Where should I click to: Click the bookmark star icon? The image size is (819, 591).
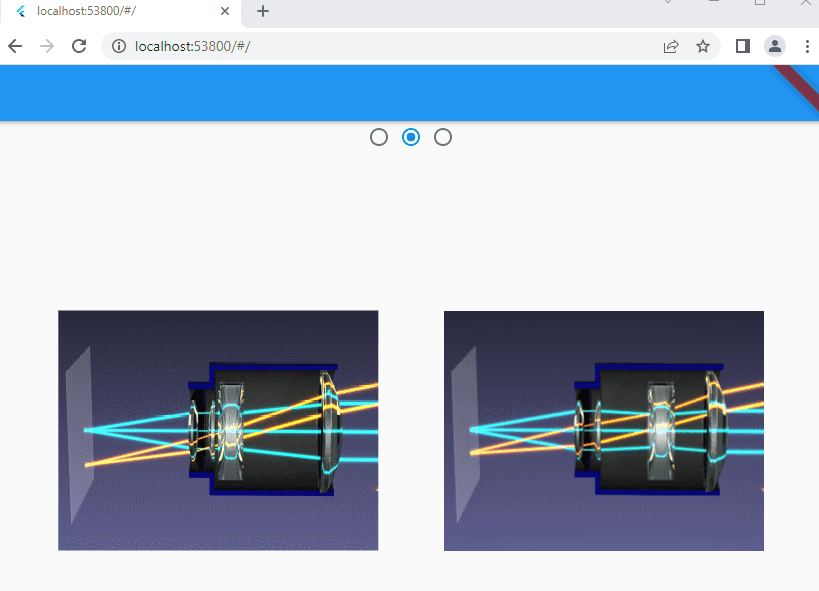703,46
